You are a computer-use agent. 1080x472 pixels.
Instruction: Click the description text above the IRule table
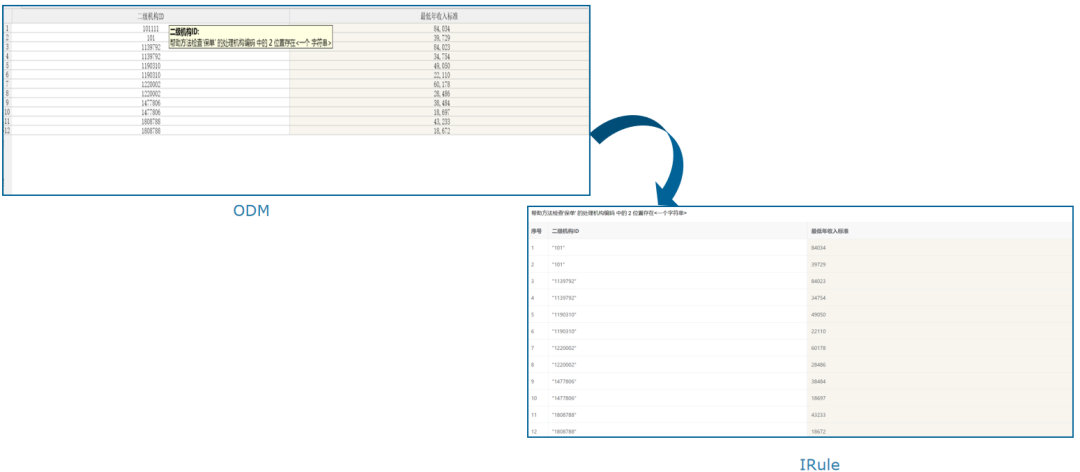pos(609,213)
